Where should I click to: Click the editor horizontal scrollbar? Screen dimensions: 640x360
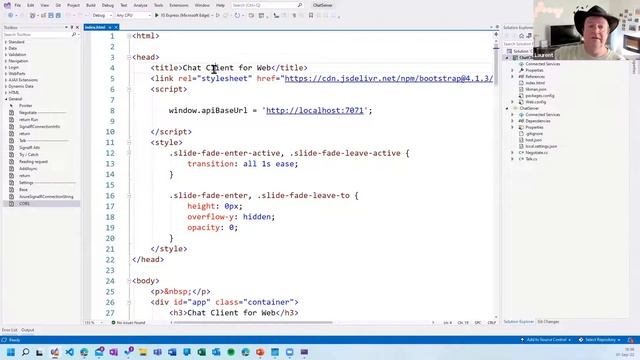[x=253, y=322]
